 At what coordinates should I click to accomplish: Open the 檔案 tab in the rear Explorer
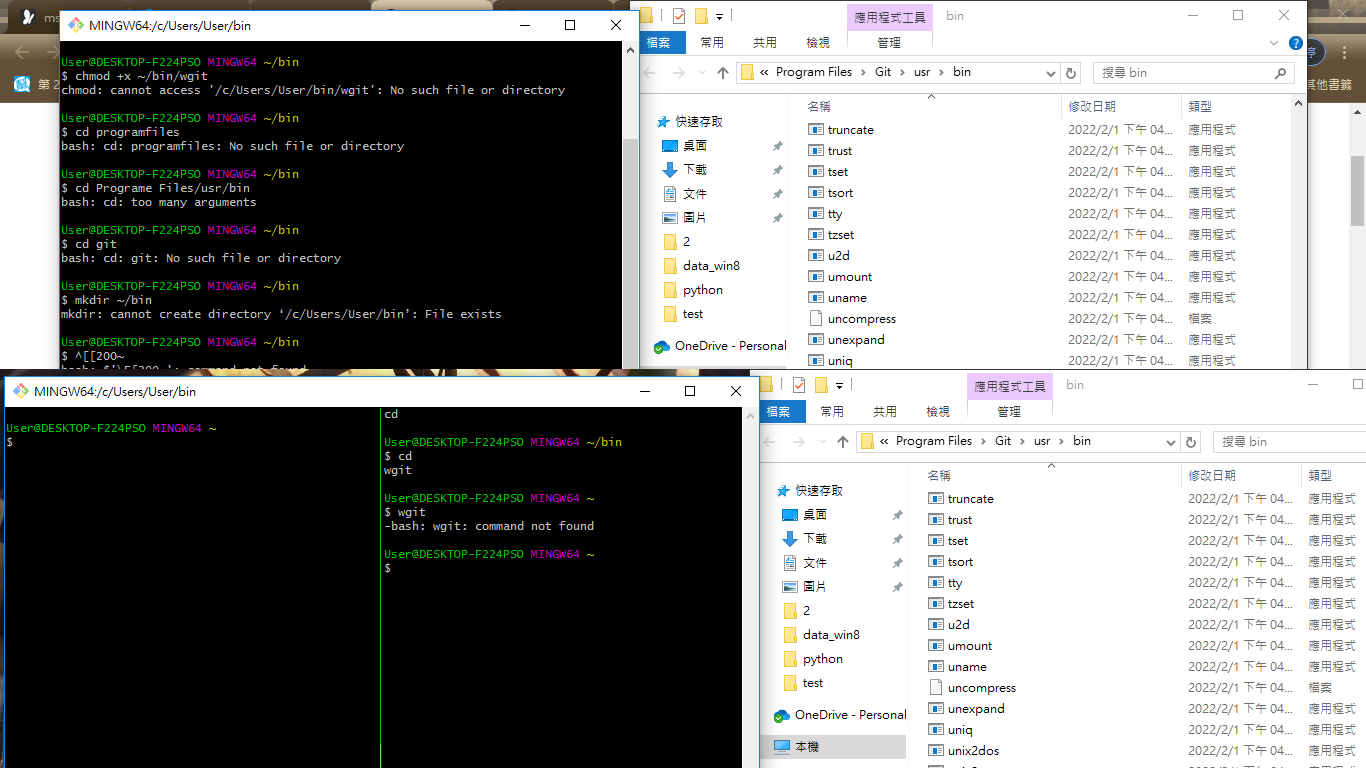[x=659, y=42]
